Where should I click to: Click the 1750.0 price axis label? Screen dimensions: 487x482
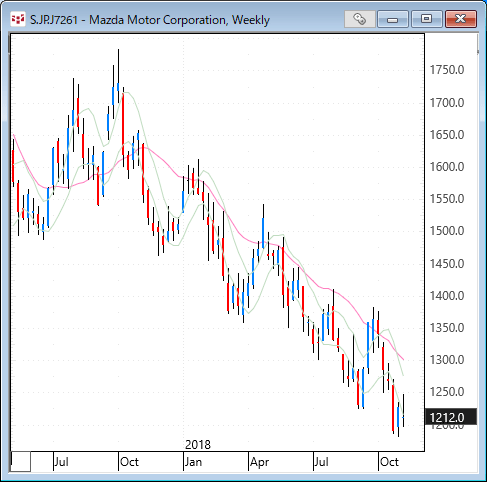point(447,70)
